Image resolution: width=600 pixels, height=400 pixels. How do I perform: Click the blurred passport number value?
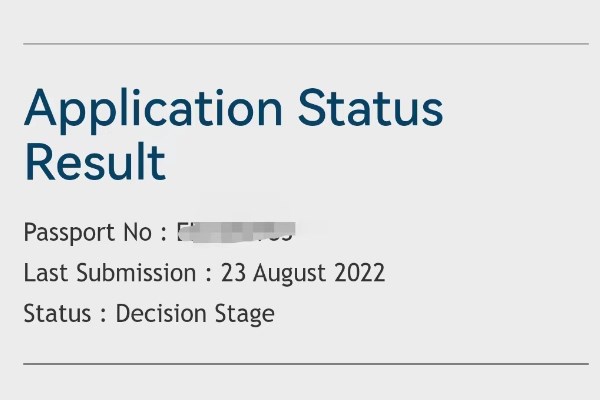(x=236, y=233)
